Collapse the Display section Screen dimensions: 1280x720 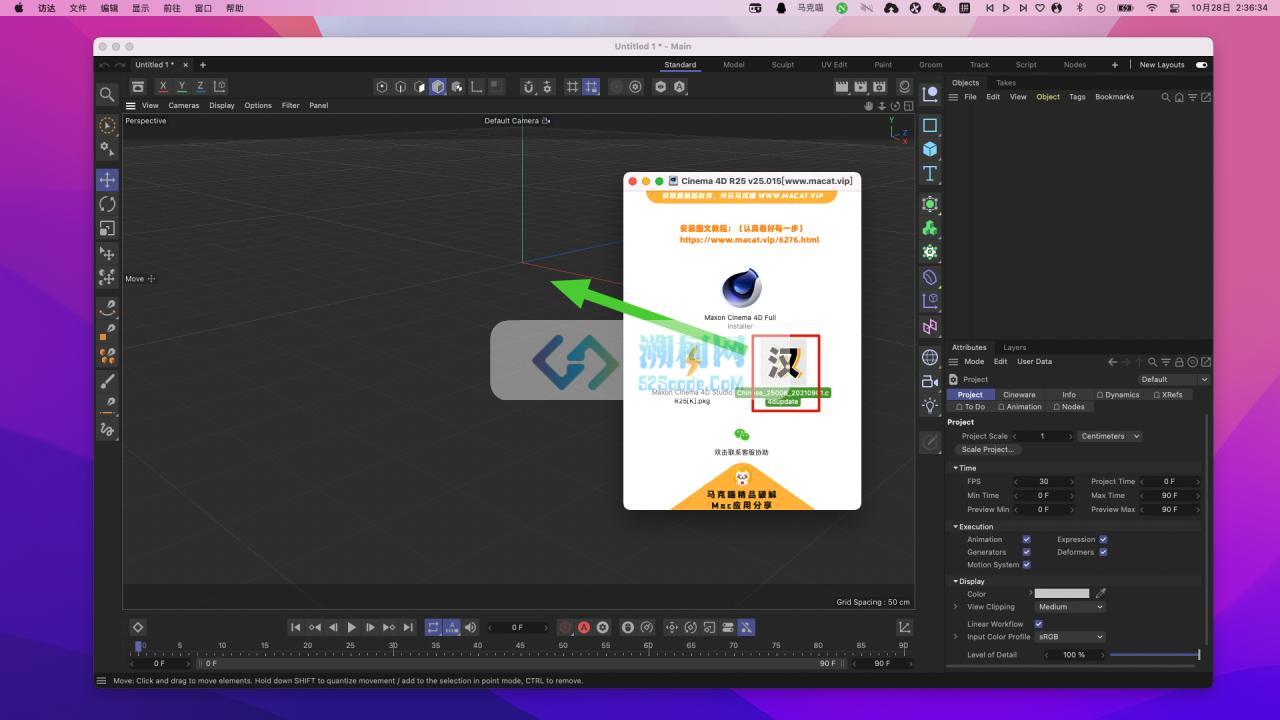[x=956, y=581]
